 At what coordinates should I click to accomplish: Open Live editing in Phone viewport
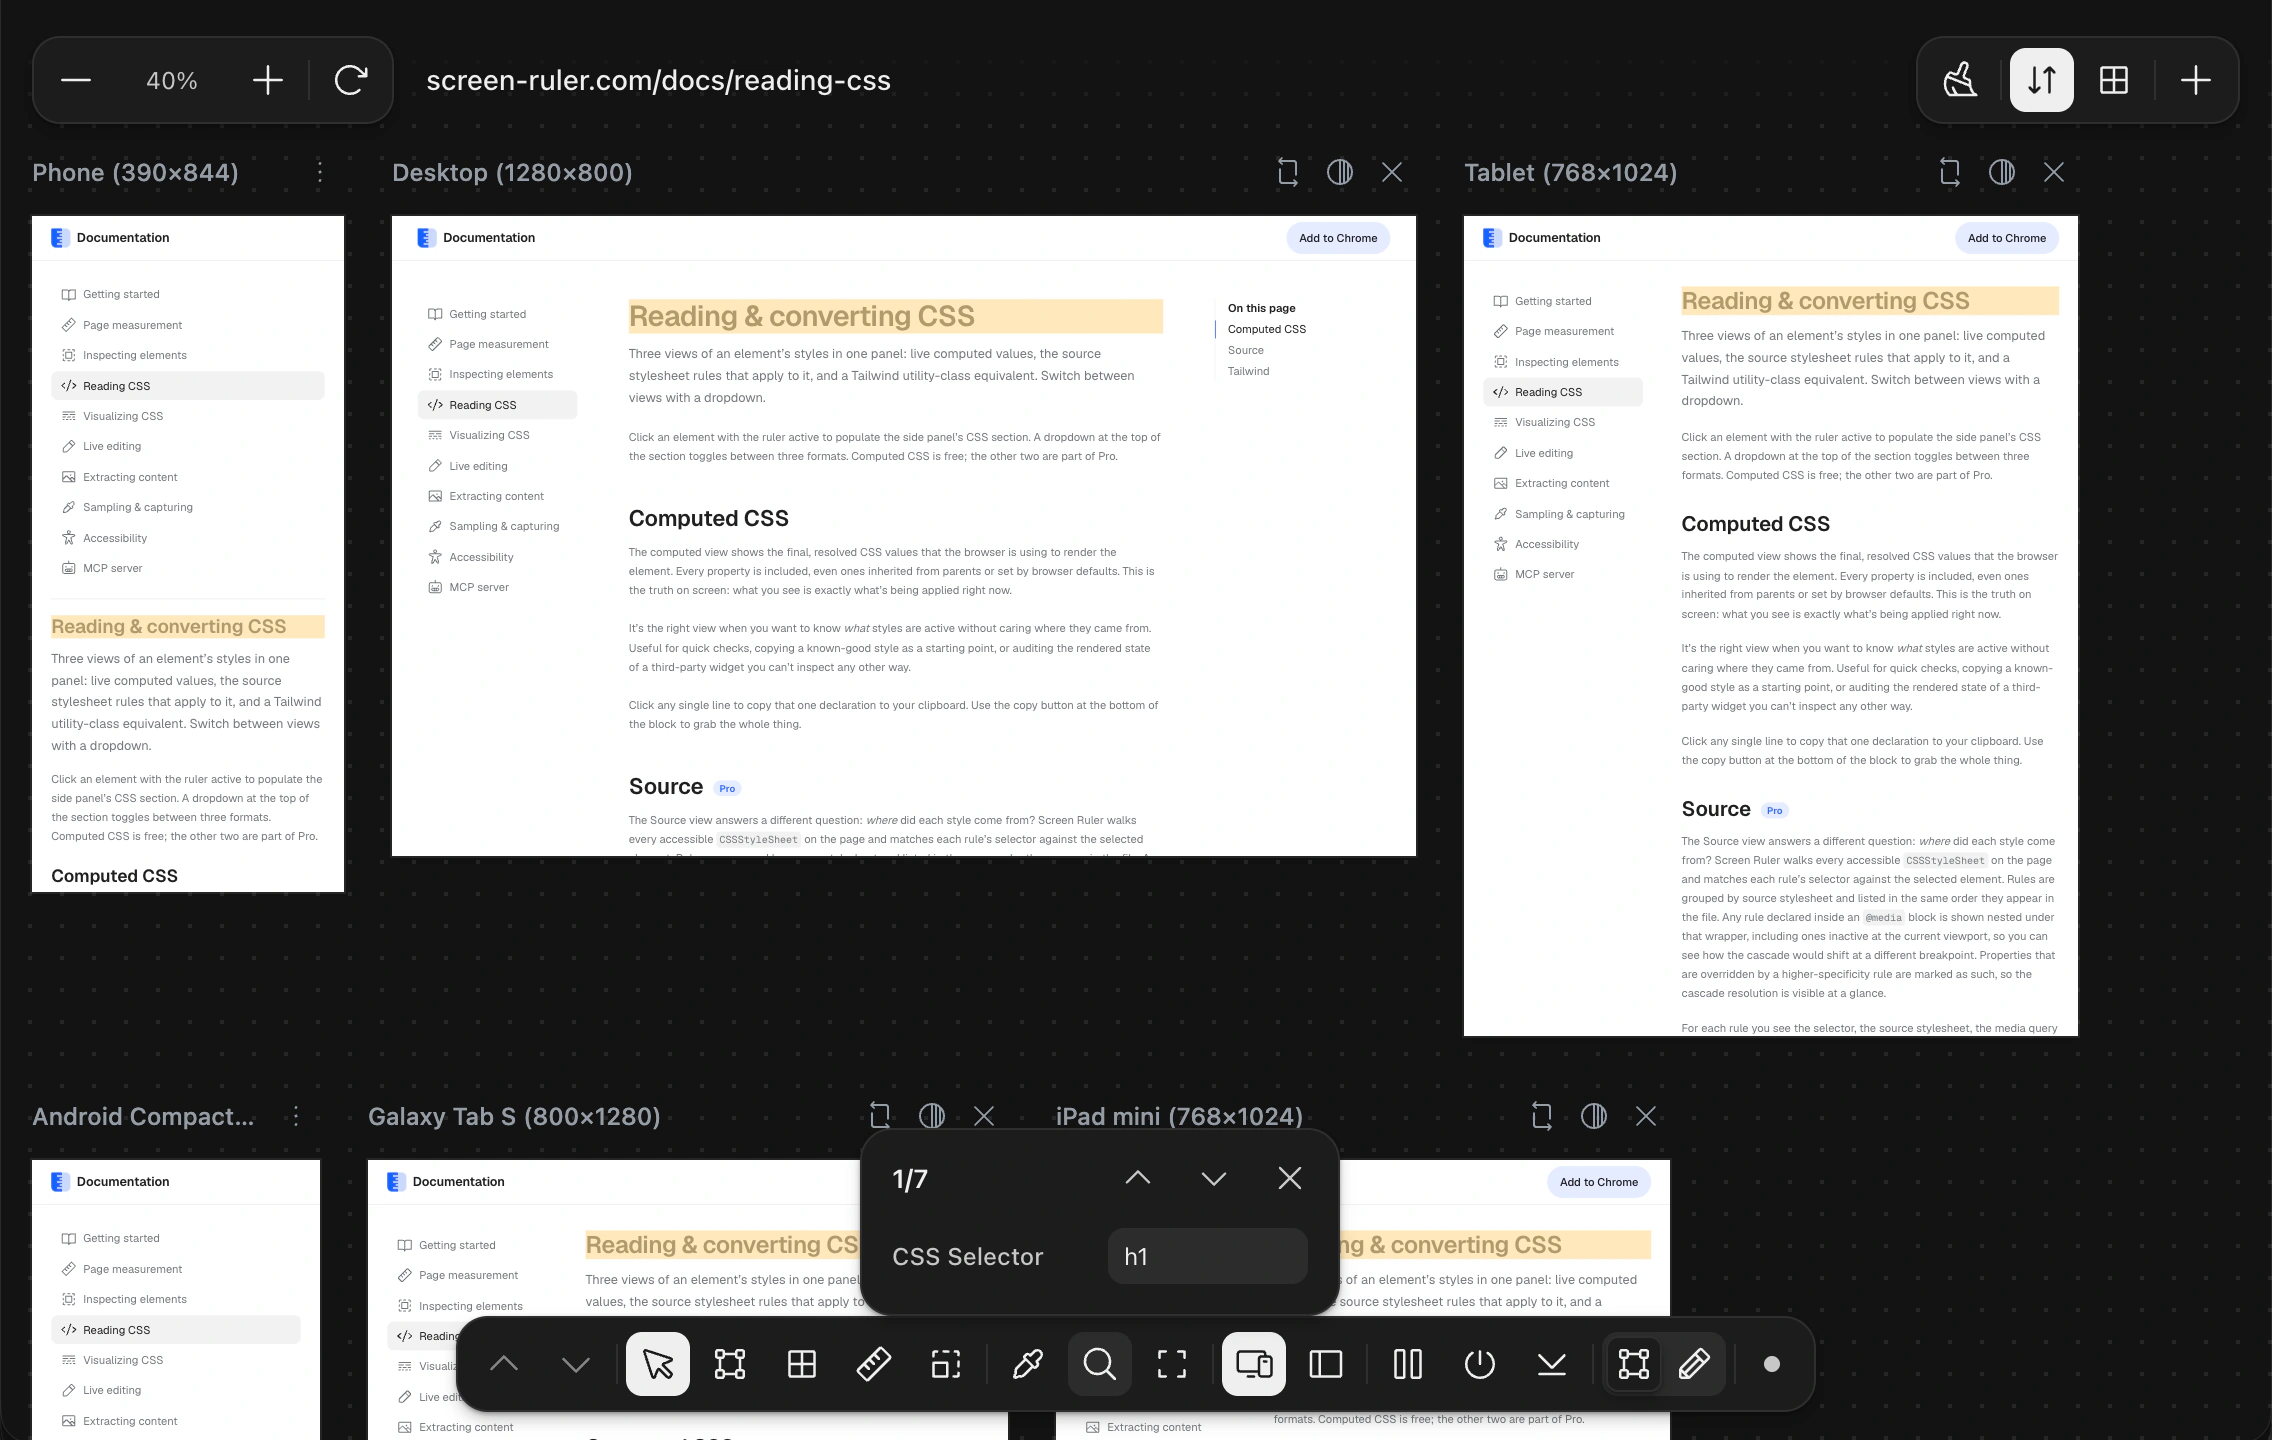click(188, 446)
